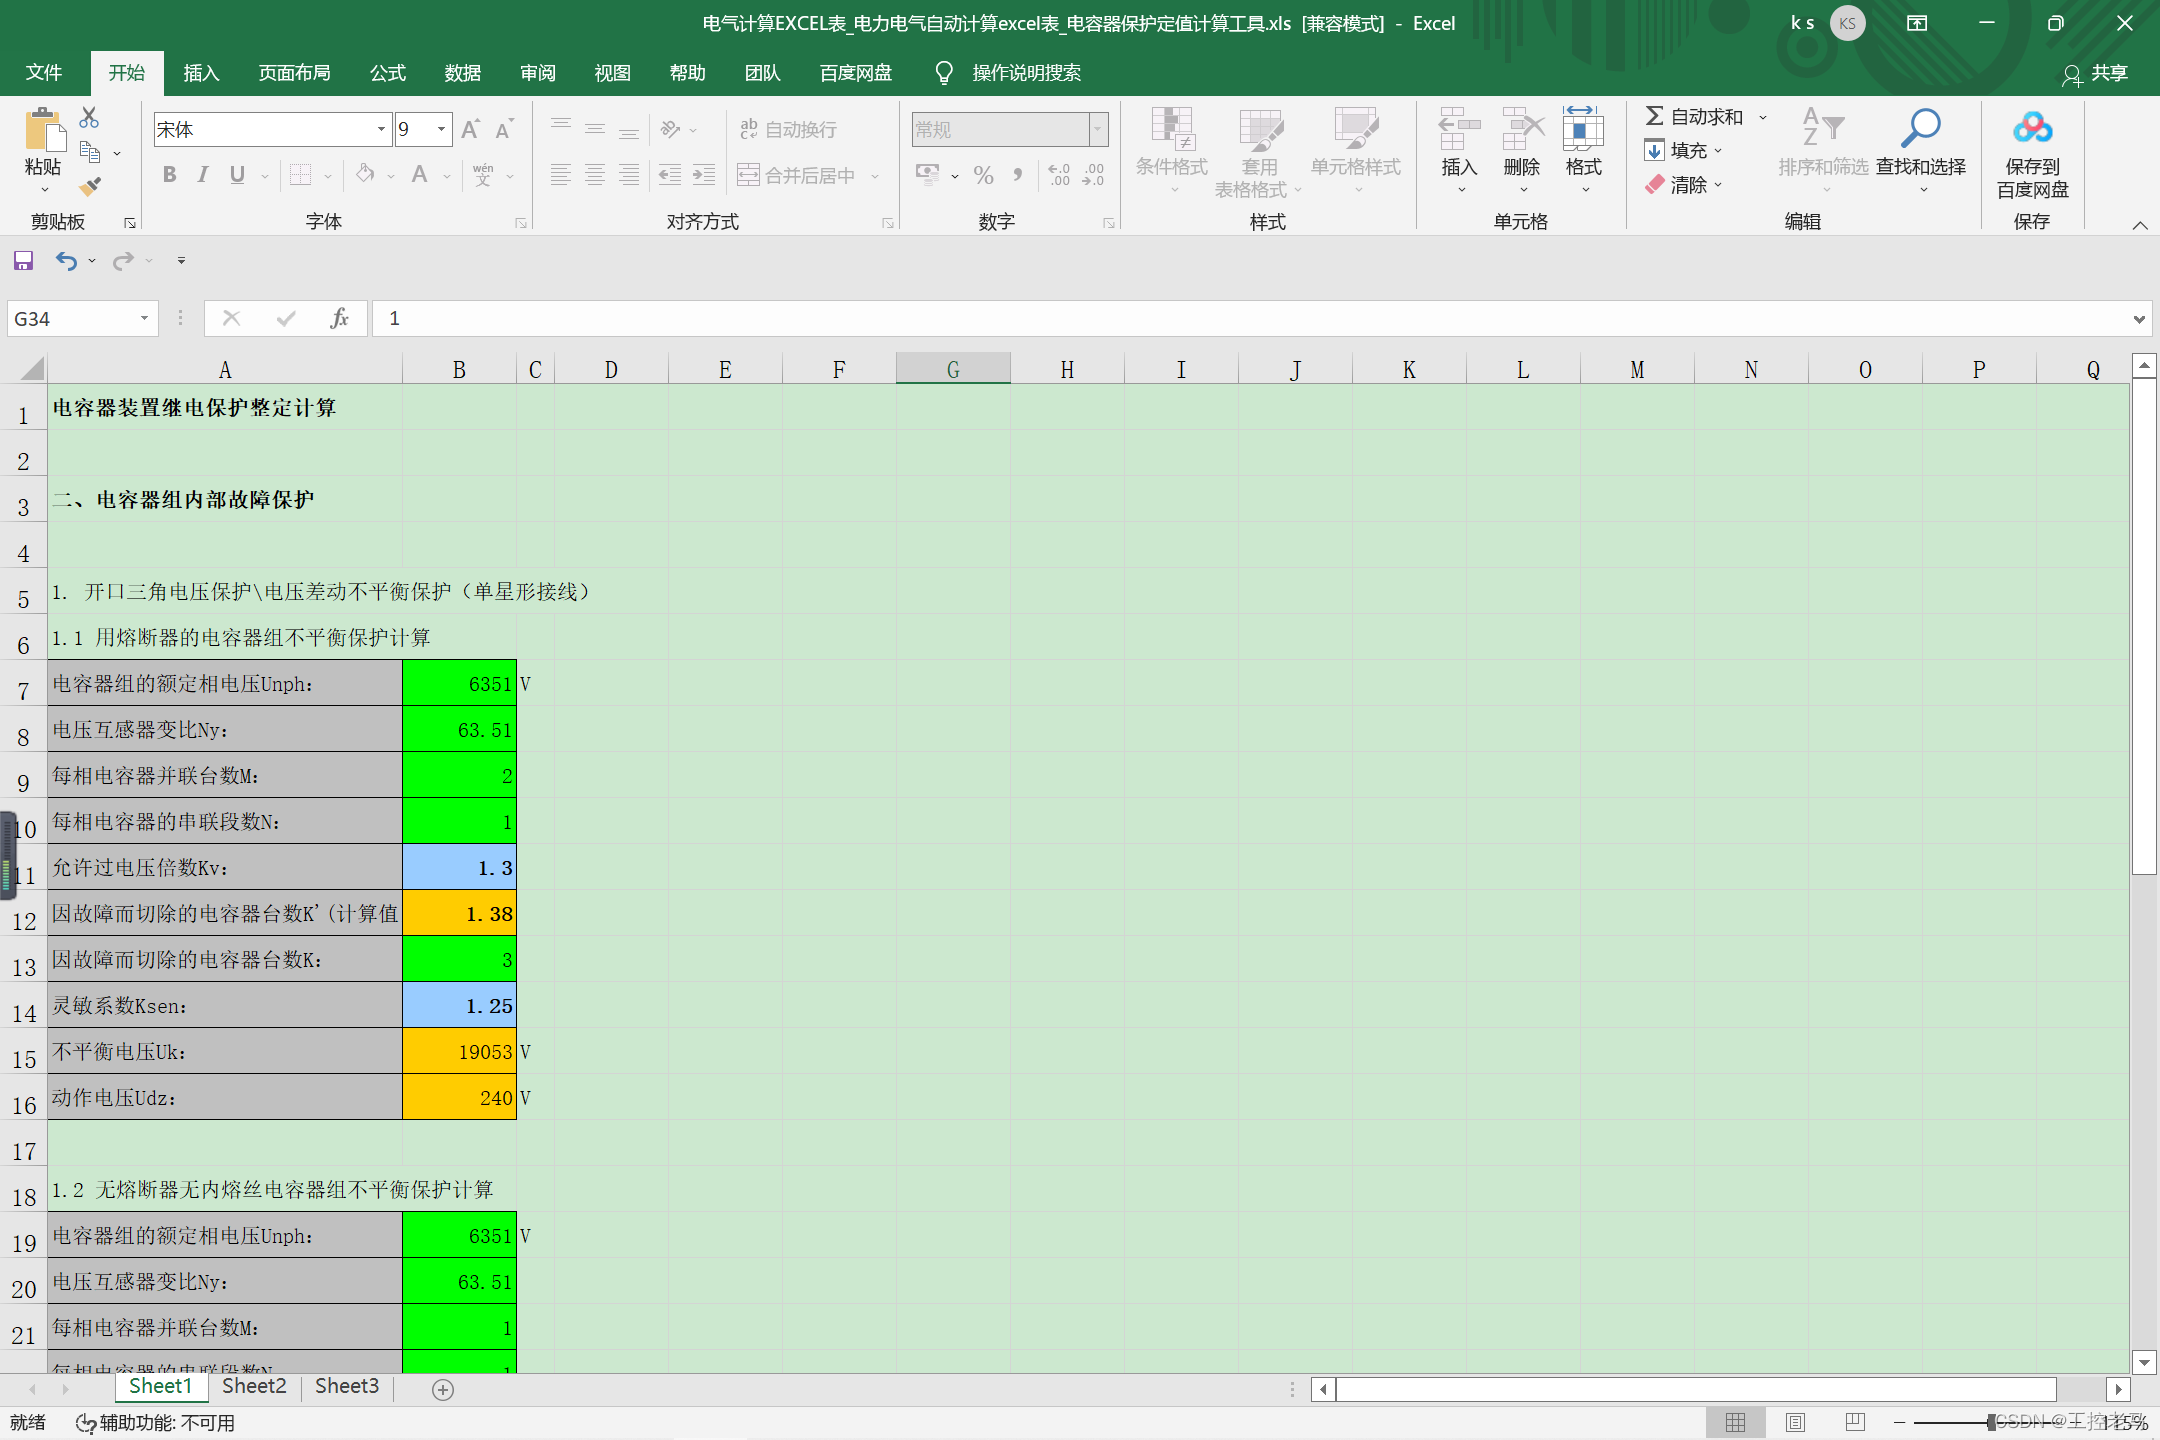The width and height of the screenshot is (2160, 1440).
Task: Click the Save icon in quick access toolbar
Action: click(23, 261)
